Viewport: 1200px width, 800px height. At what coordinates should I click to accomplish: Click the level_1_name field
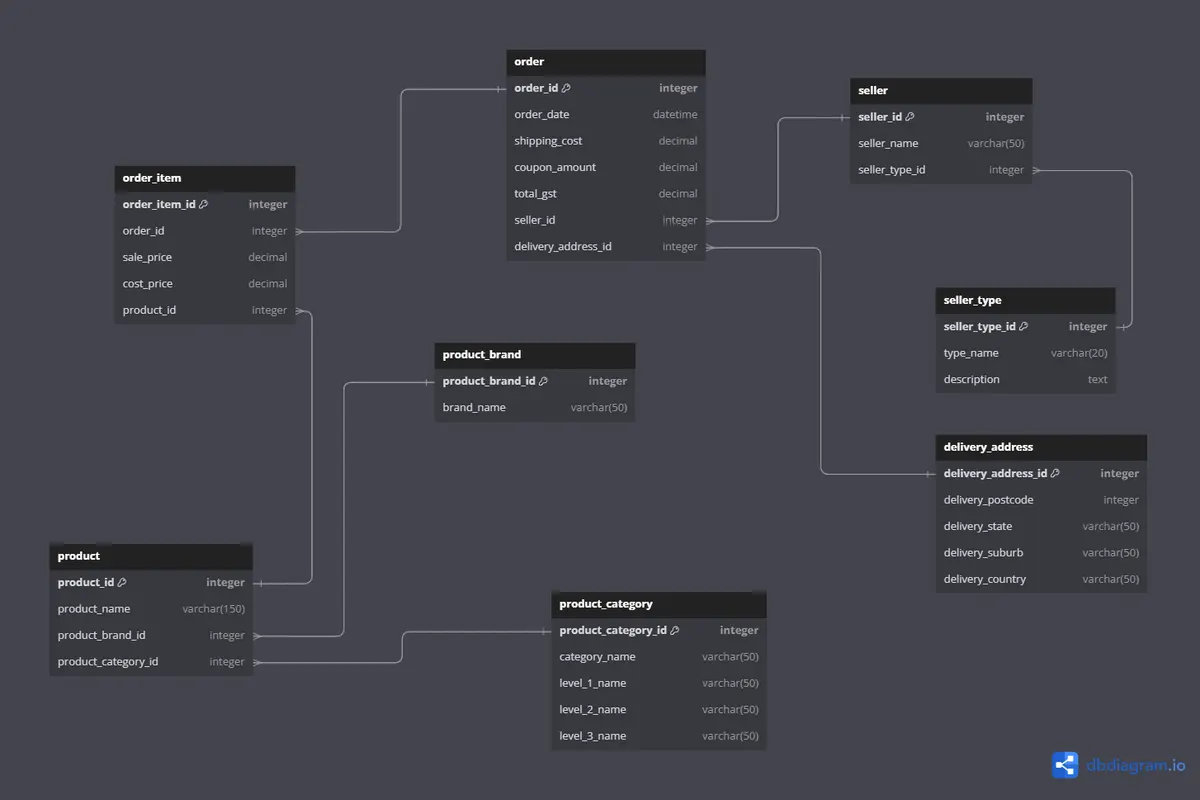659,684
